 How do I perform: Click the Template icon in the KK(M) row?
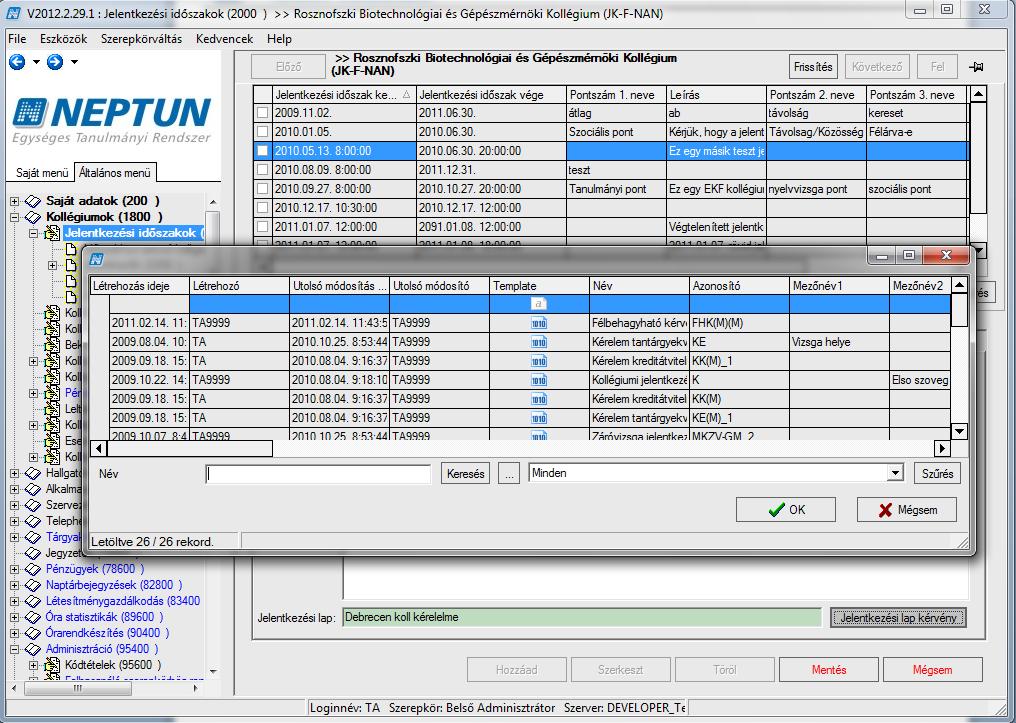pos(539,398)
